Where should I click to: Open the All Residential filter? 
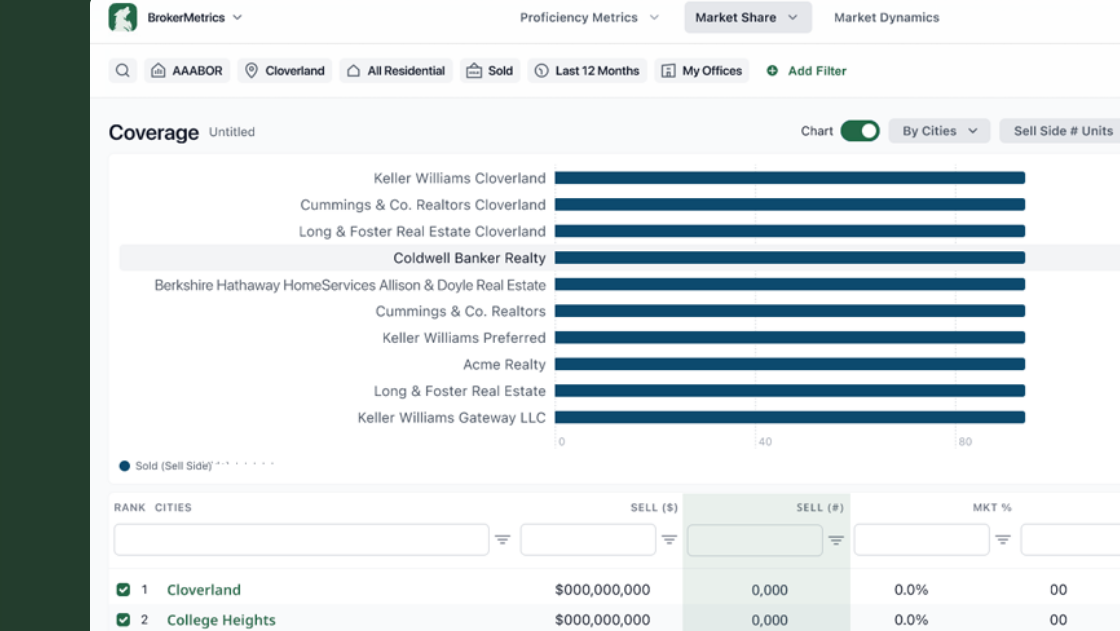point(396,71)
